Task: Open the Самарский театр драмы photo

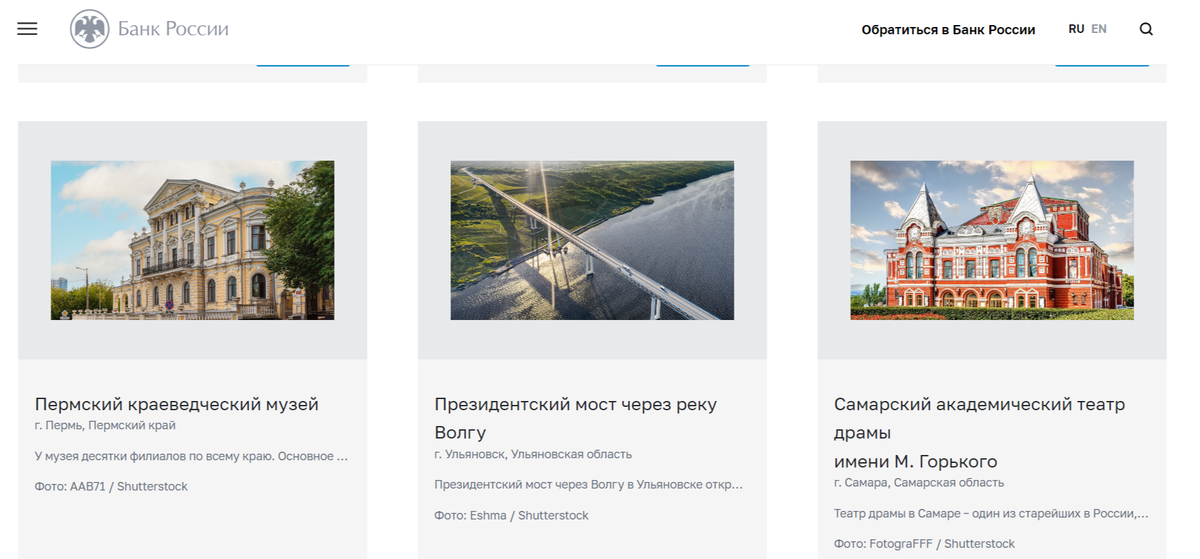Action: pyautogui.click(x=992, y=240)
